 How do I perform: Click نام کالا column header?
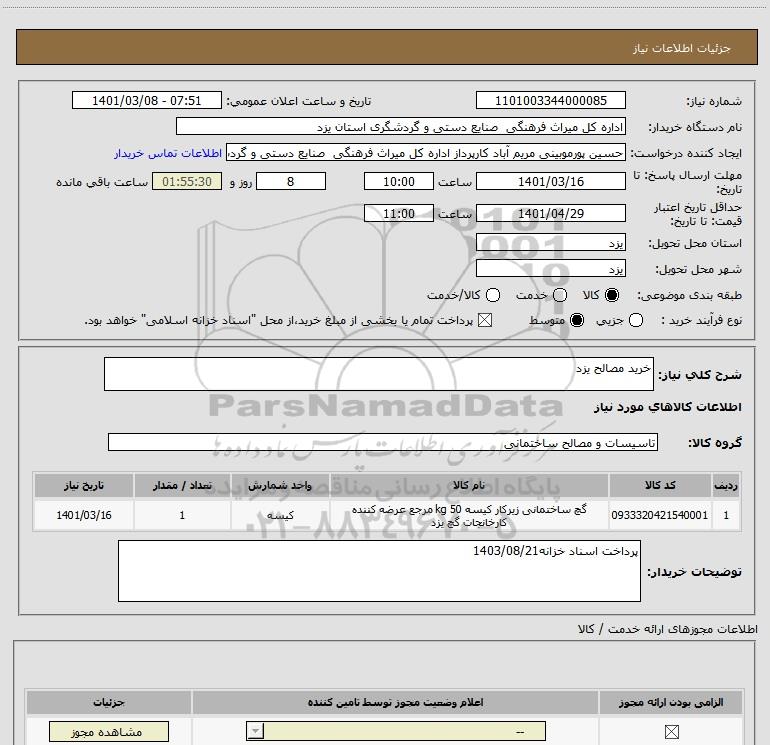click(469, 486)
